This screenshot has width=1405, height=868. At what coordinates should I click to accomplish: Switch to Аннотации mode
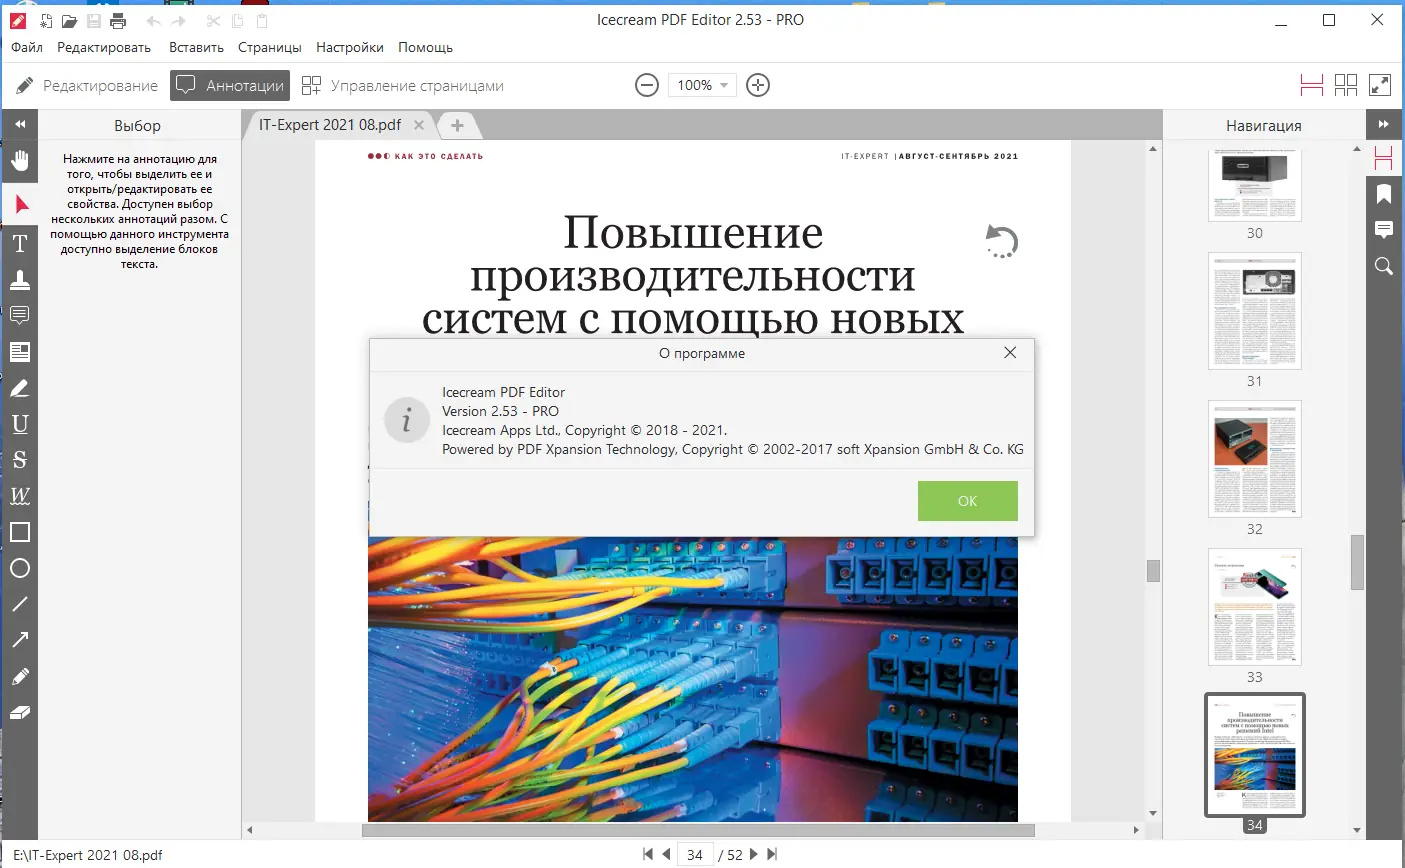[x=230, y=86]
